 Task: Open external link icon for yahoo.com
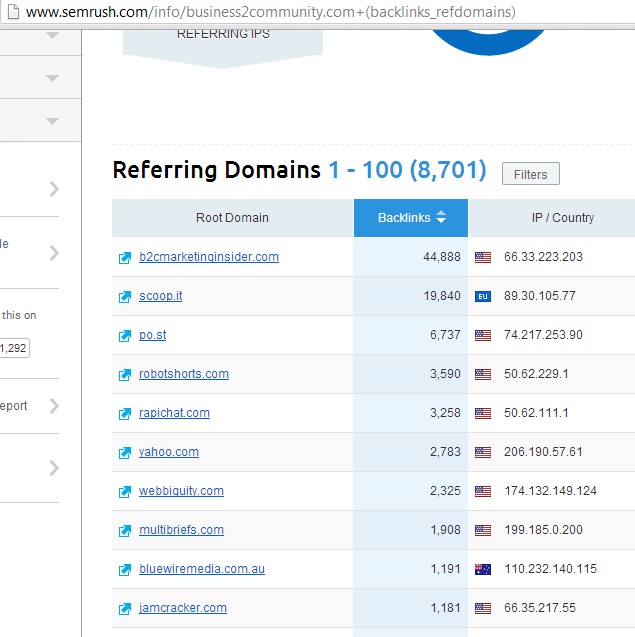point(125,453)
